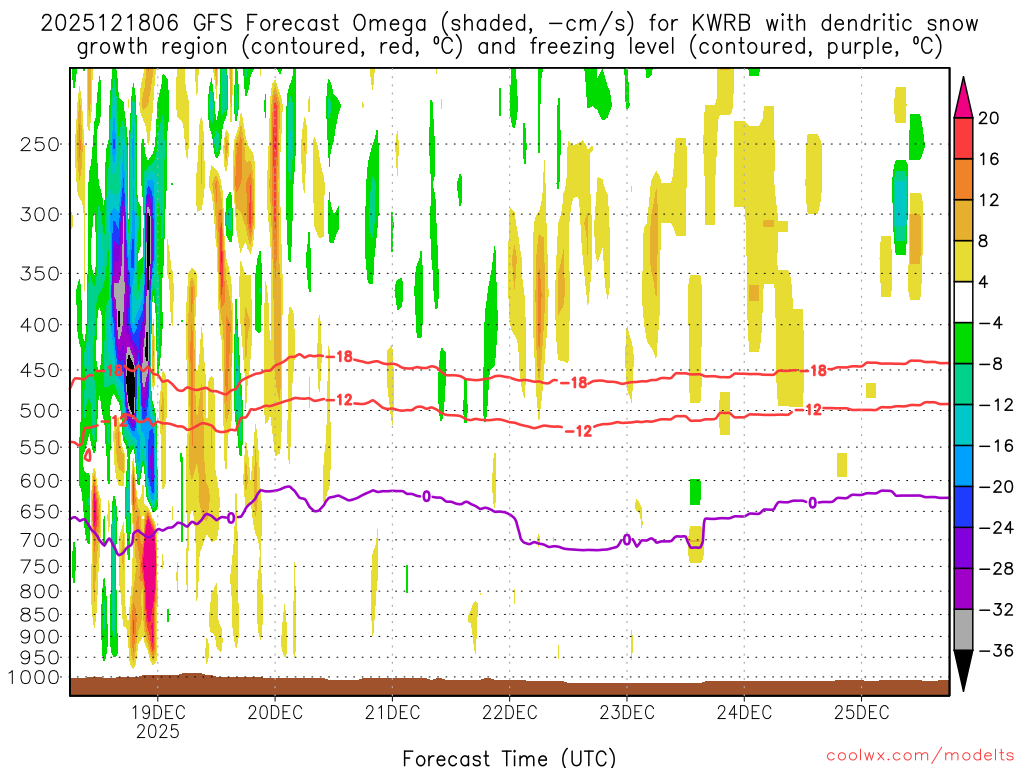Click the gray colorbar swatch between -32 and -36

(x=963, y=630)
